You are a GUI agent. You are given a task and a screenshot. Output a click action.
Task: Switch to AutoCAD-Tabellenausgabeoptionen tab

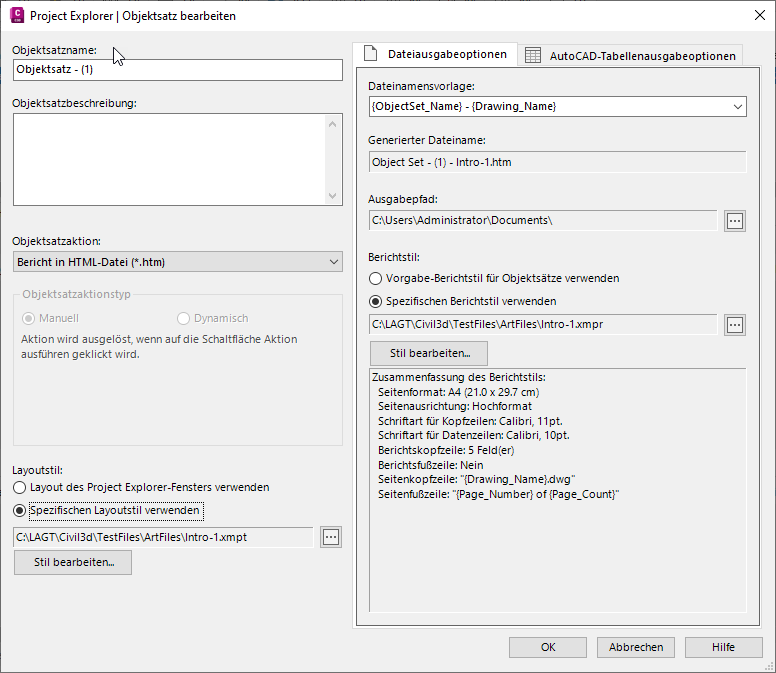pos(631,56)
